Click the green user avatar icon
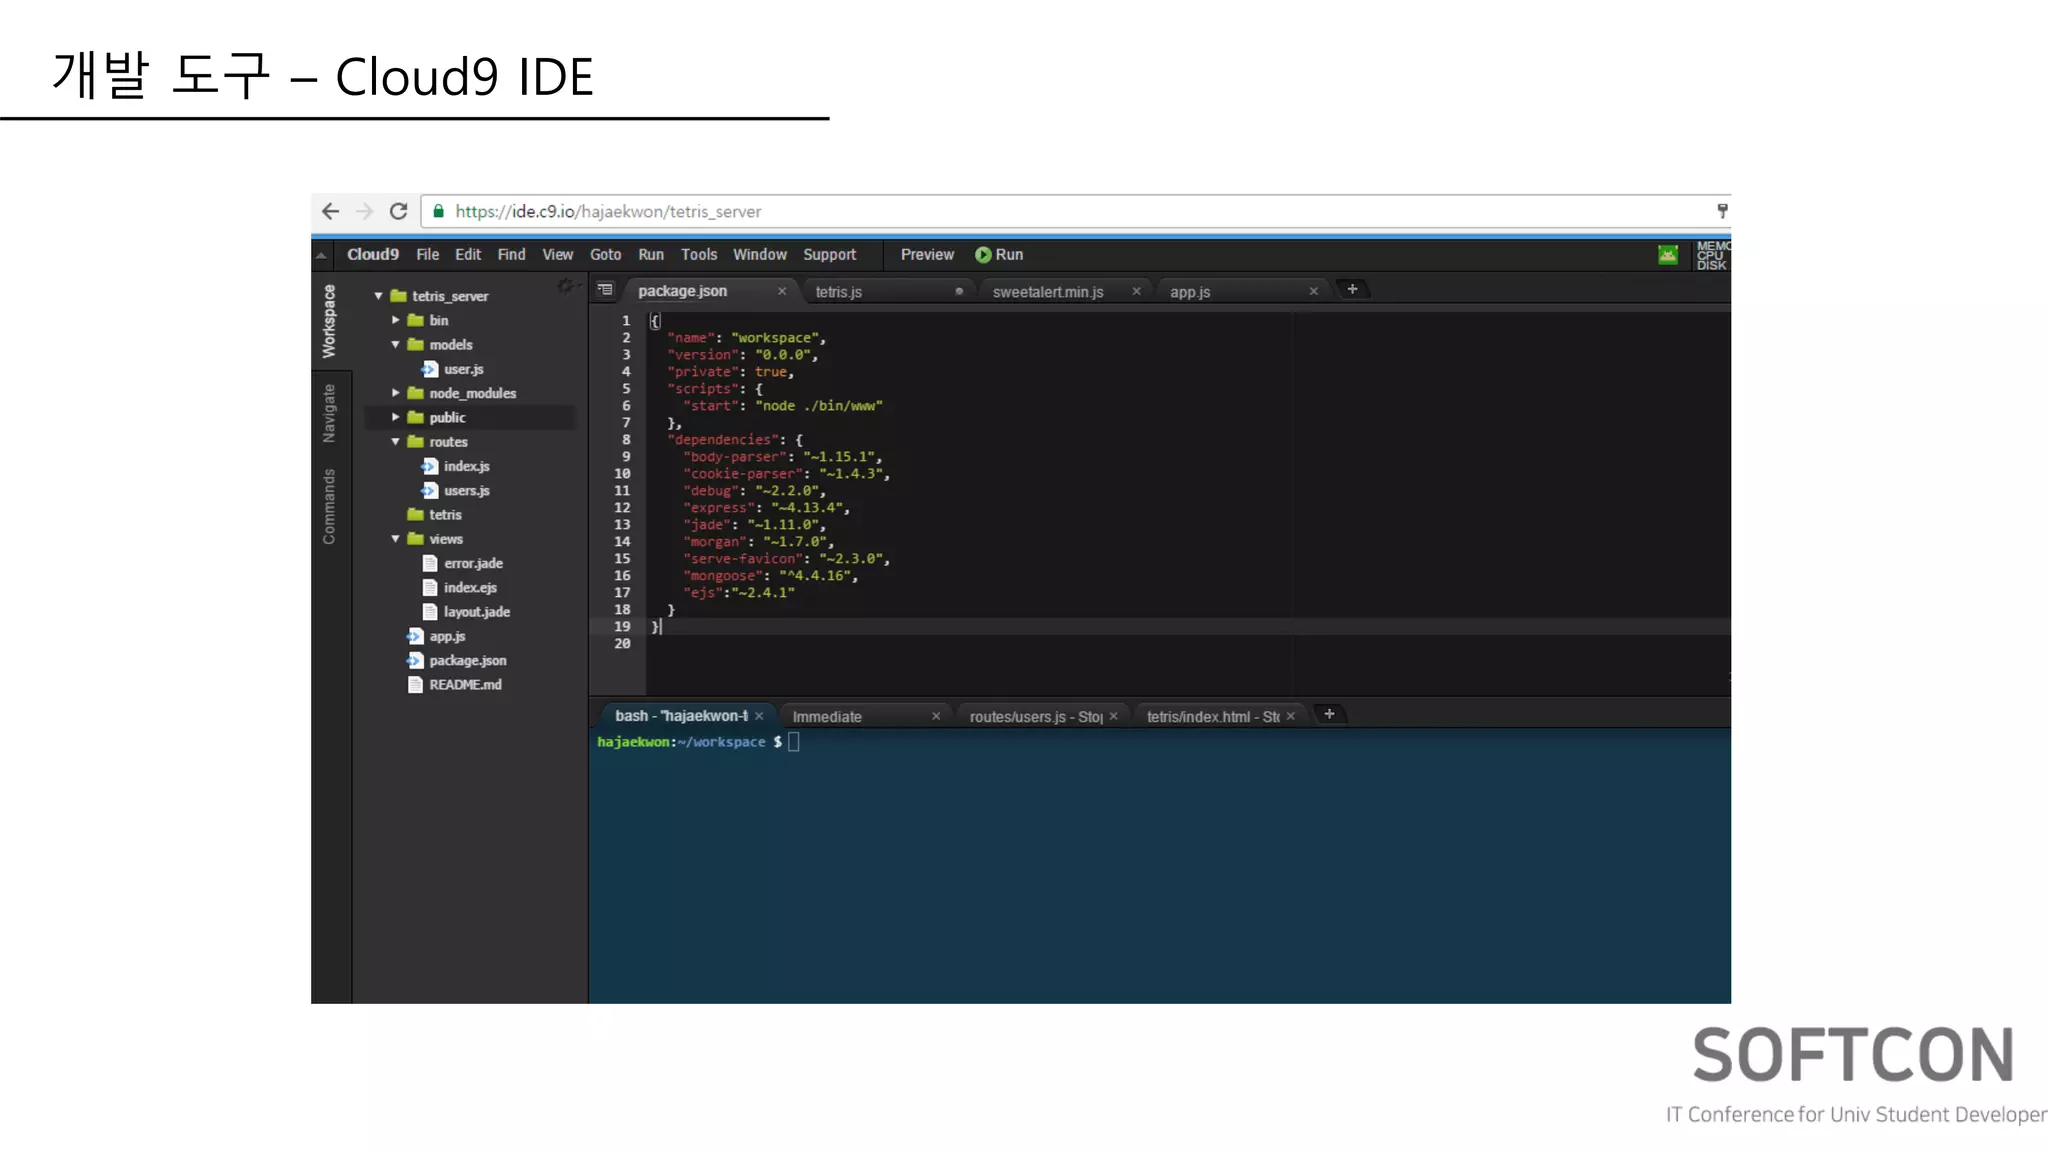The height and width of the screenshot is (1152, 2048). coord(1668,255)
